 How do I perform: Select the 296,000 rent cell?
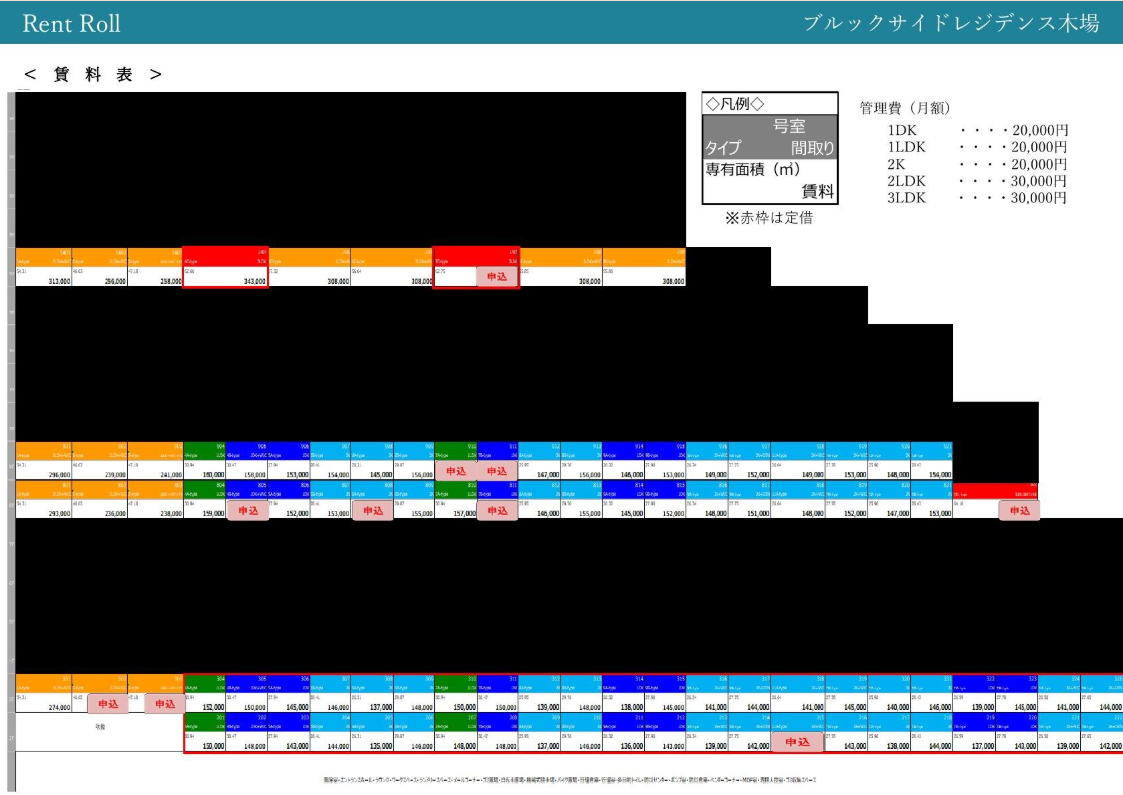point(55,475)
